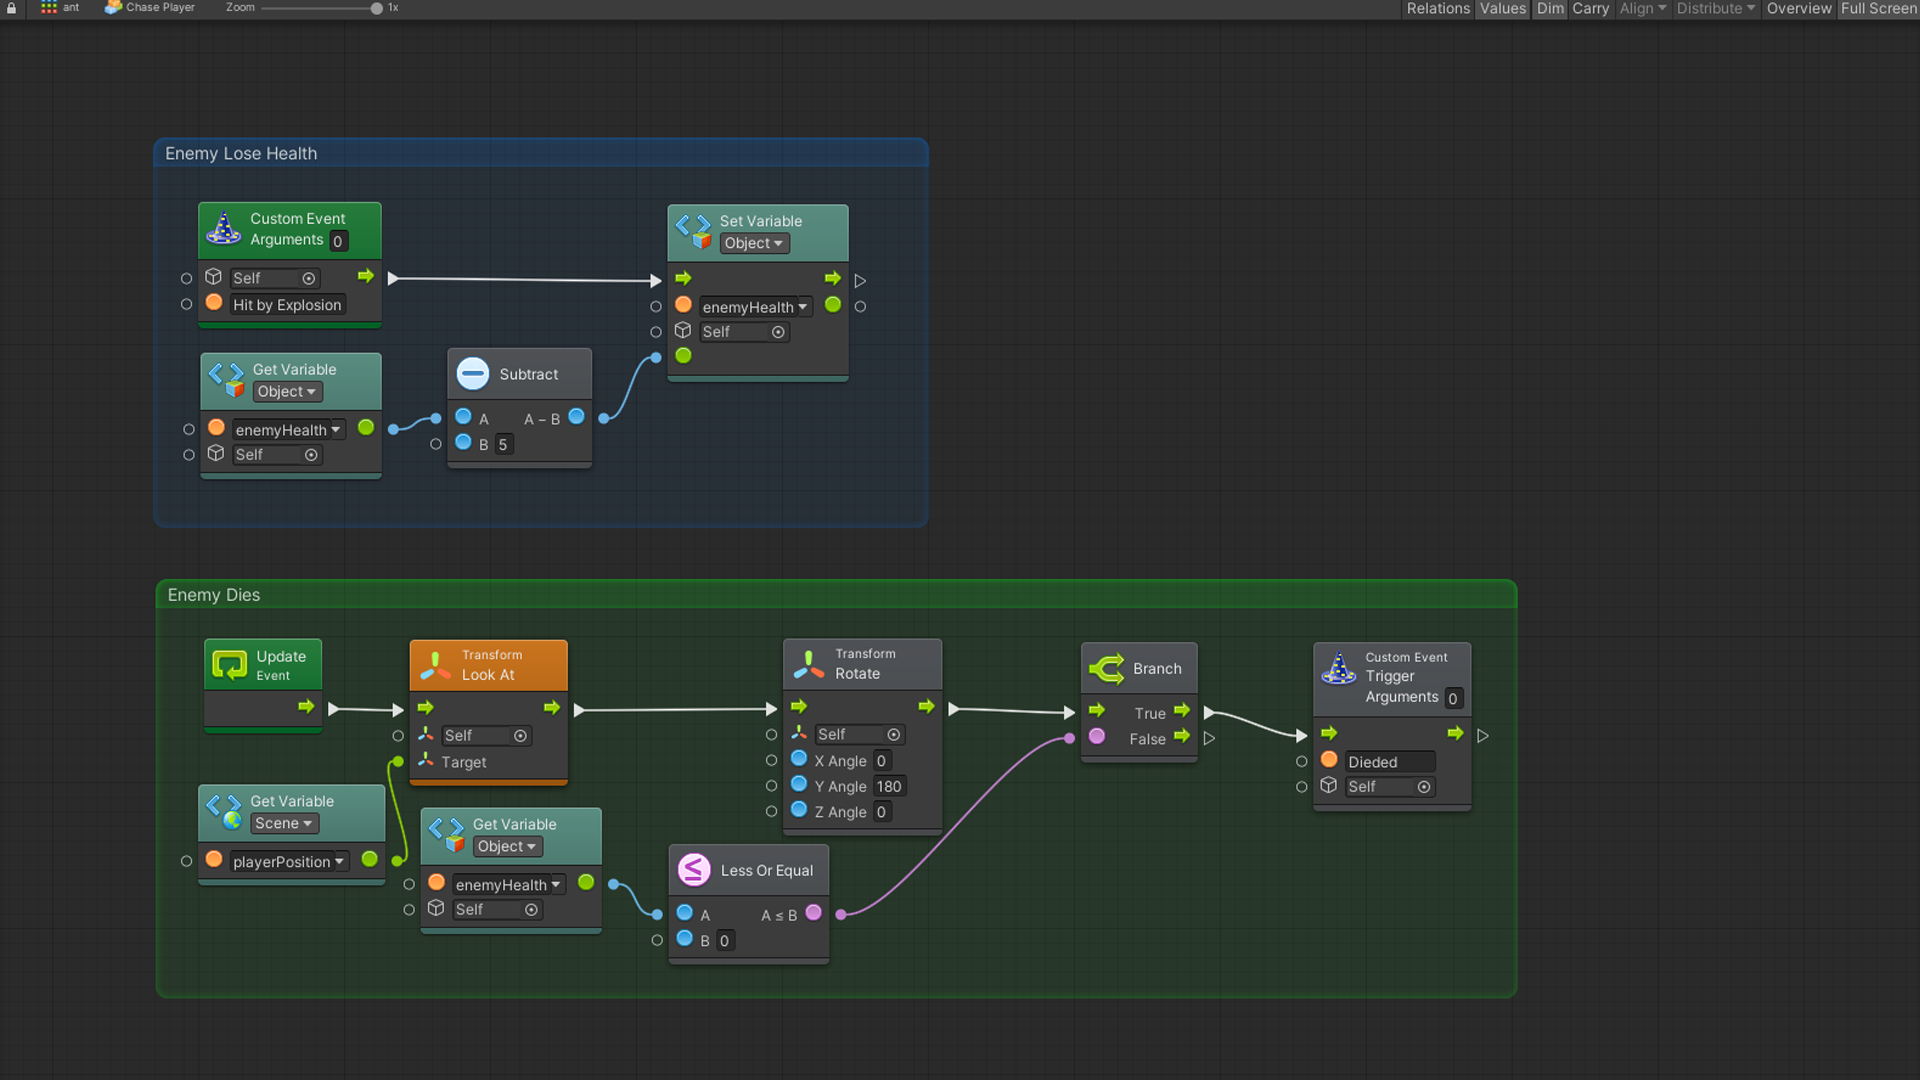
Task: Click Rotate node flow output arrow
Action: [927, 707]
